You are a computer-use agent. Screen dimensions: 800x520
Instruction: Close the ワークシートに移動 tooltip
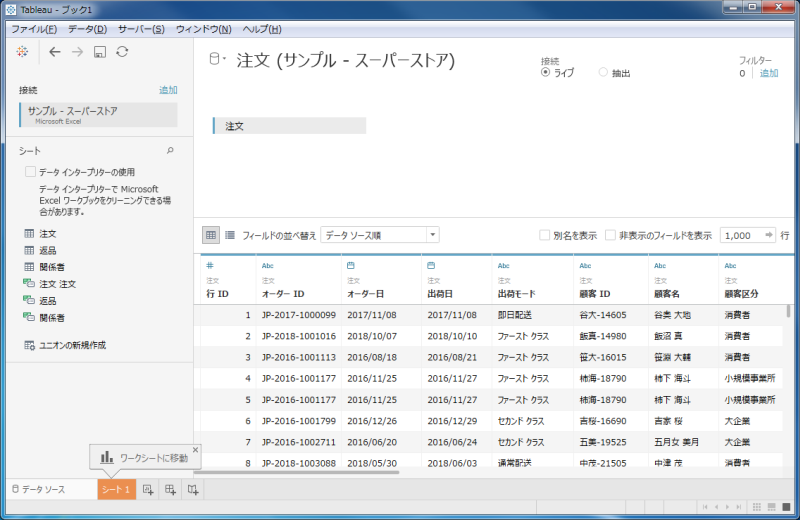coord(195,450)
